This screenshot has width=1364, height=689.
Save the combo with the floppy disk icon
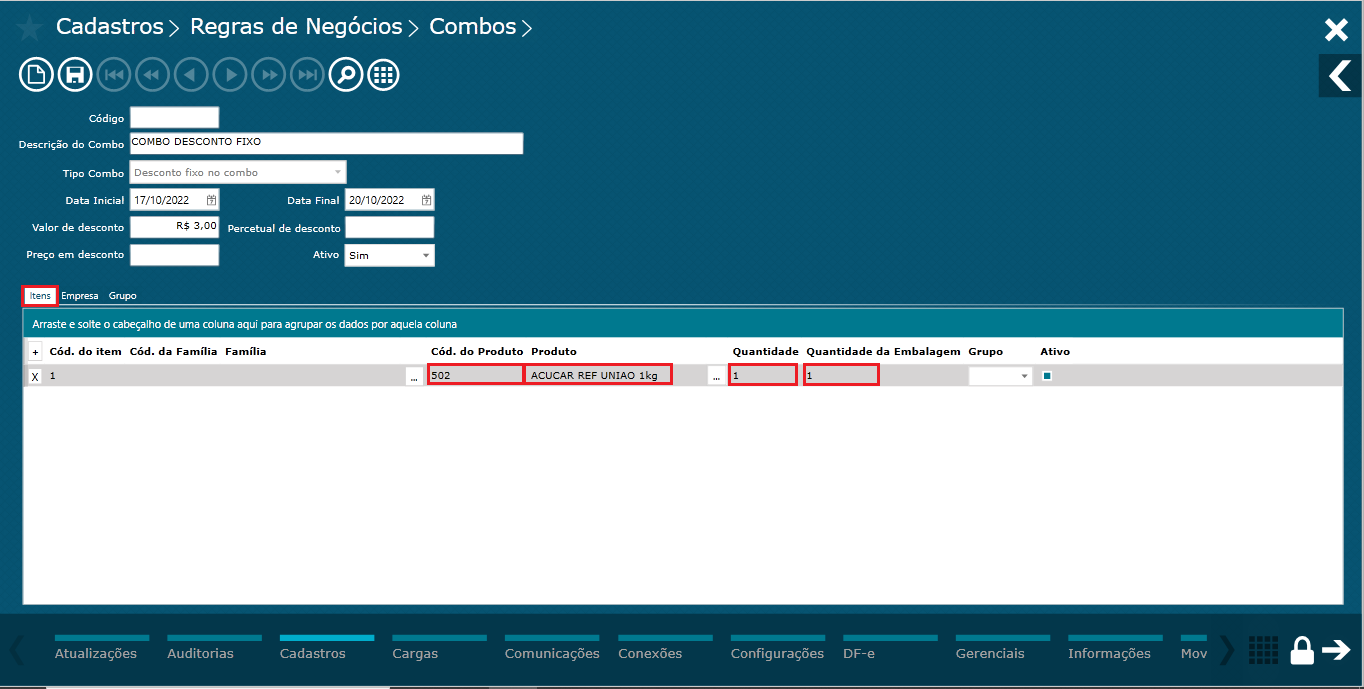click(x=74, y=75)
